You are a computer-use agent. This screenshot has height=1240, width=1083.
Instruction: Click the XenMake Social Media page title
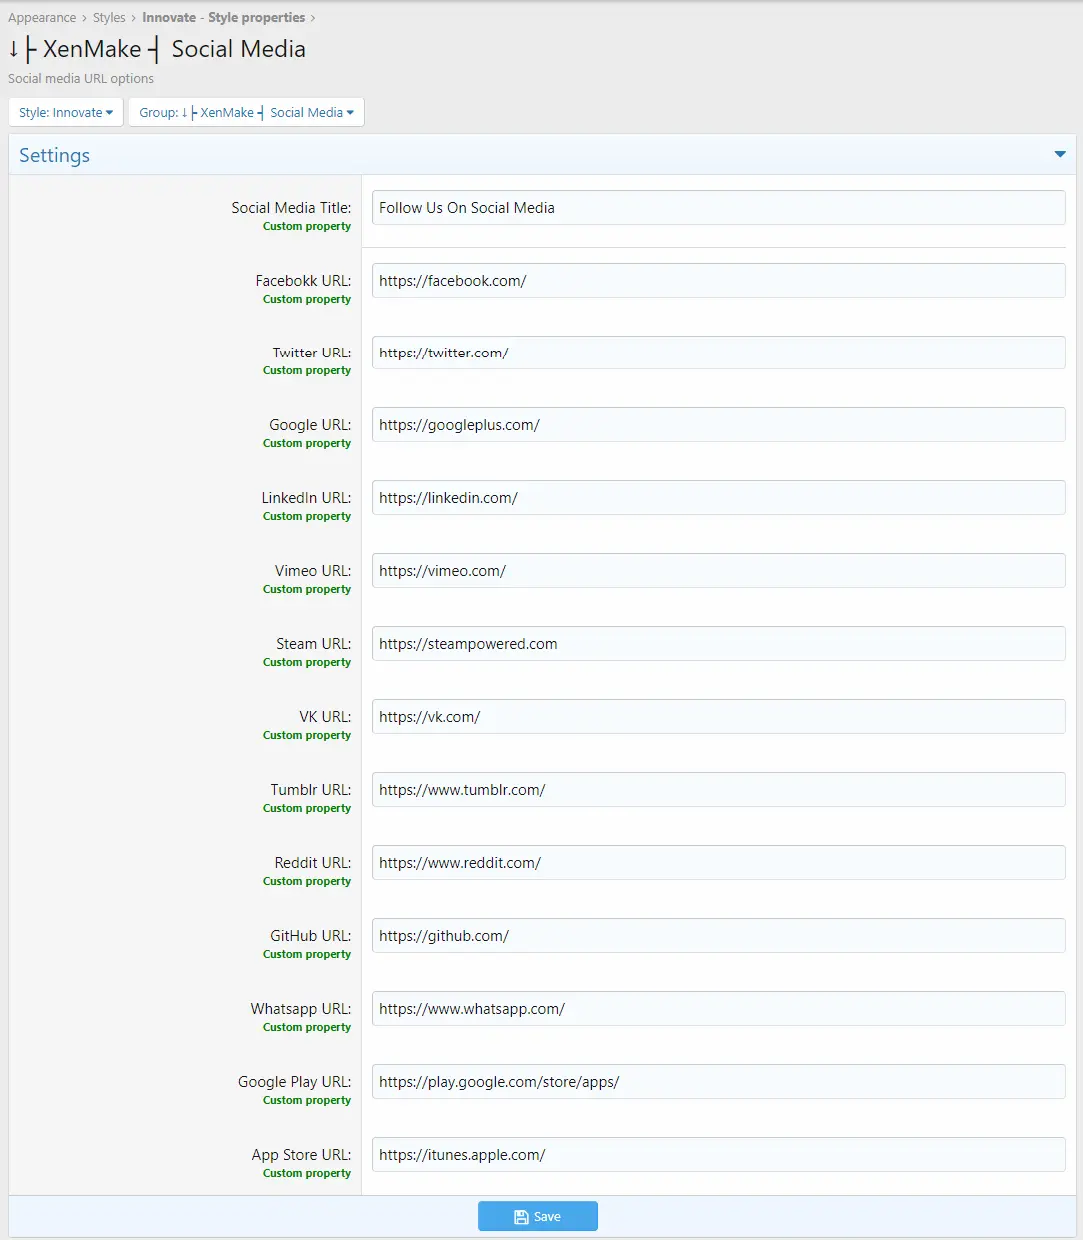point(157,49)
